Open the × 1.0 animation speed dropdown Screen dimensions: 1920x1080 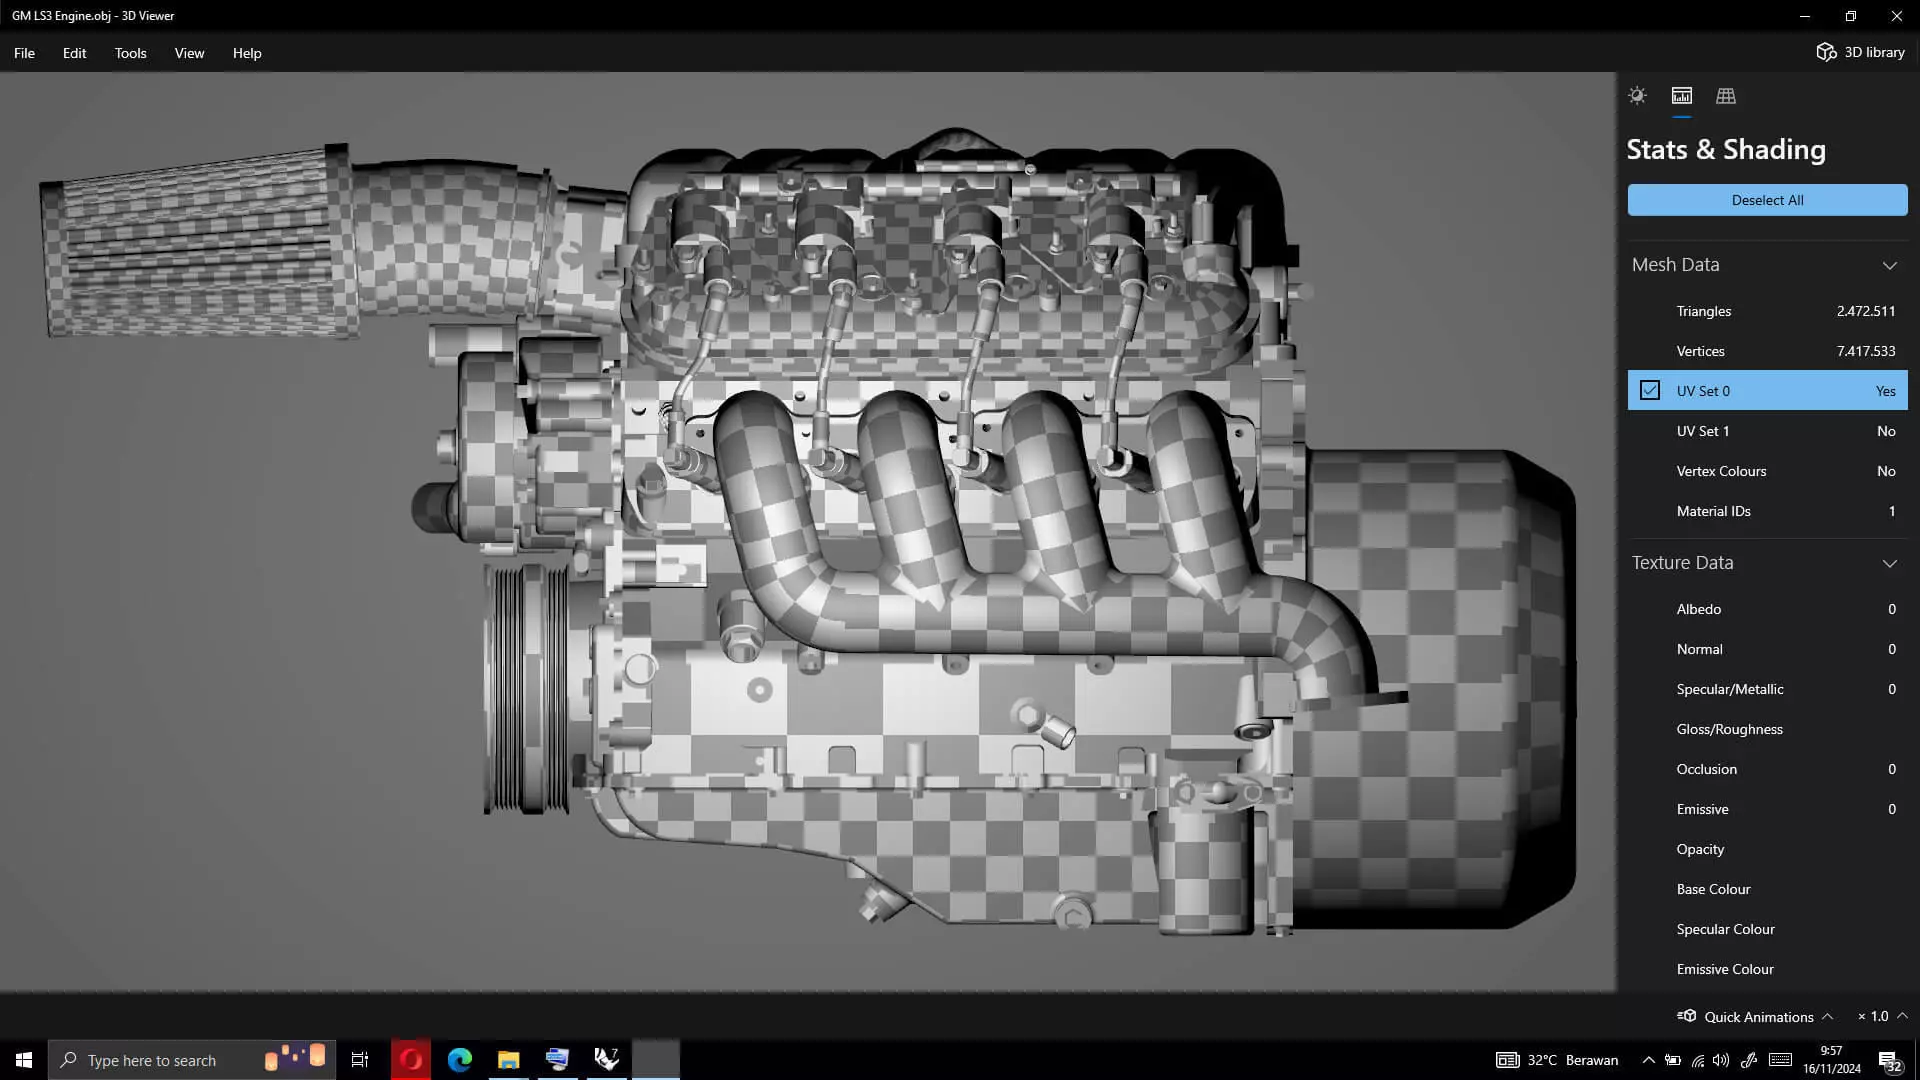pyautogui.click(x=1883, y=1016)
